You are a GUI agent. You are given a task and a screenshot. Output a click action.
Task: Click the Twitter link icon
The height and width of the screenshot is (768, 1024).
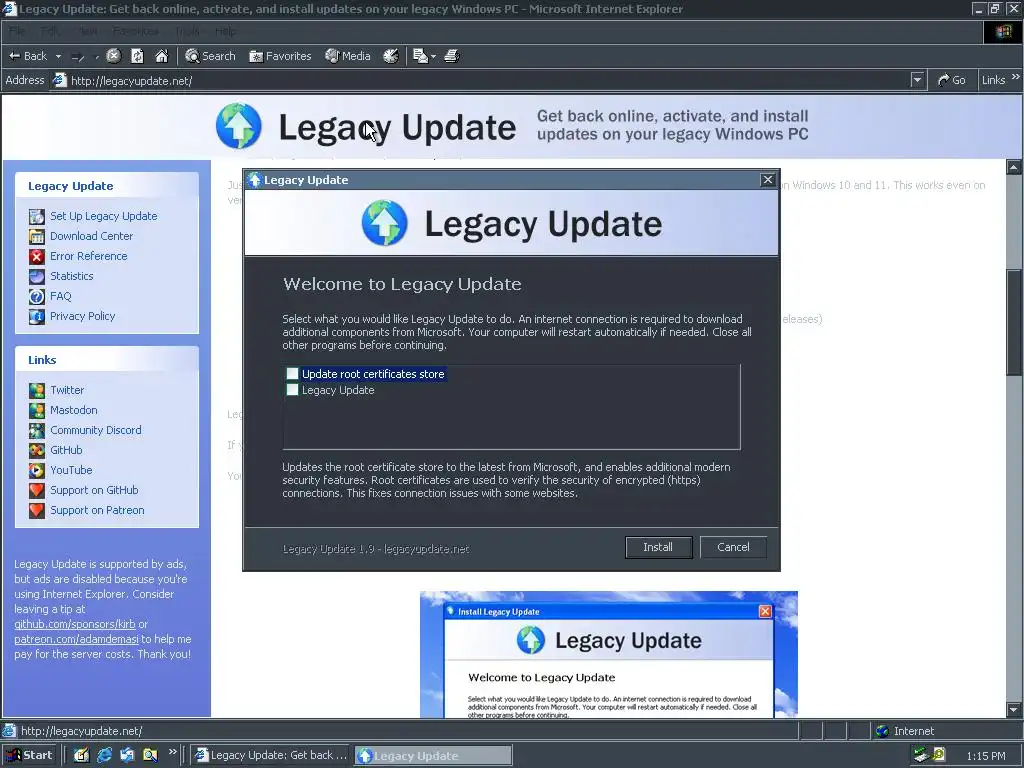click(37, 391)
